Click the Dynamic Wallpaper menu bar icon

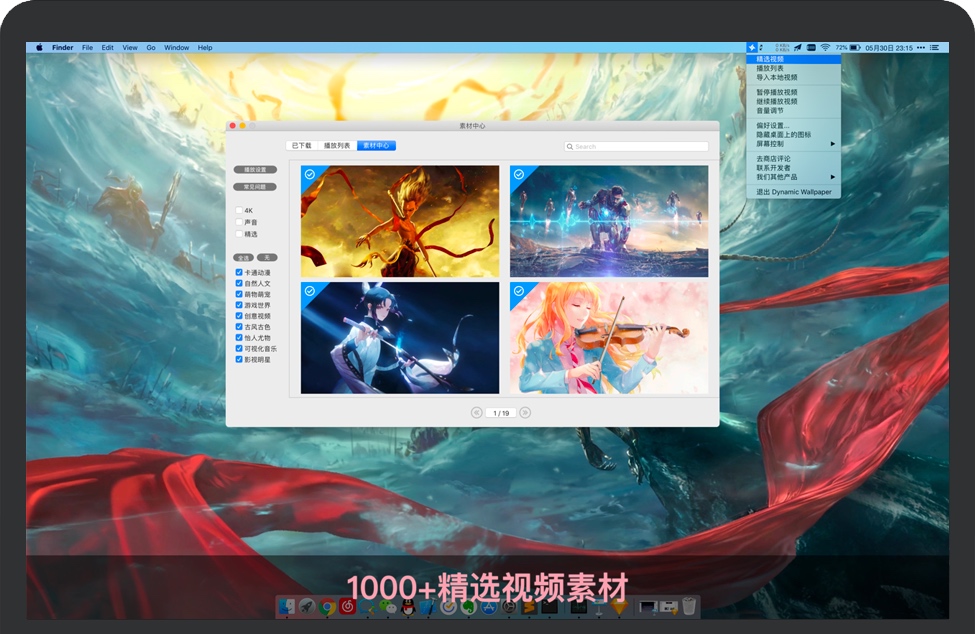[x=752, y=47]
